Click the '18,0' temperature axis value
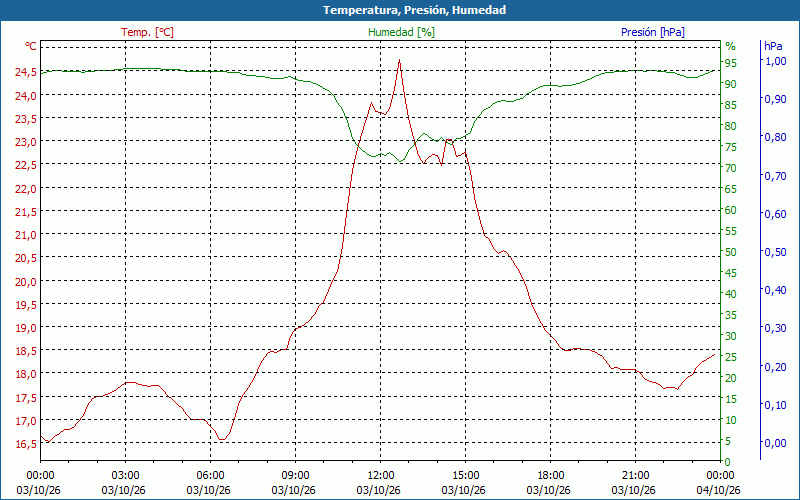Screen dimensions: 800x500 pyautogui.click(x=26, y=374)
